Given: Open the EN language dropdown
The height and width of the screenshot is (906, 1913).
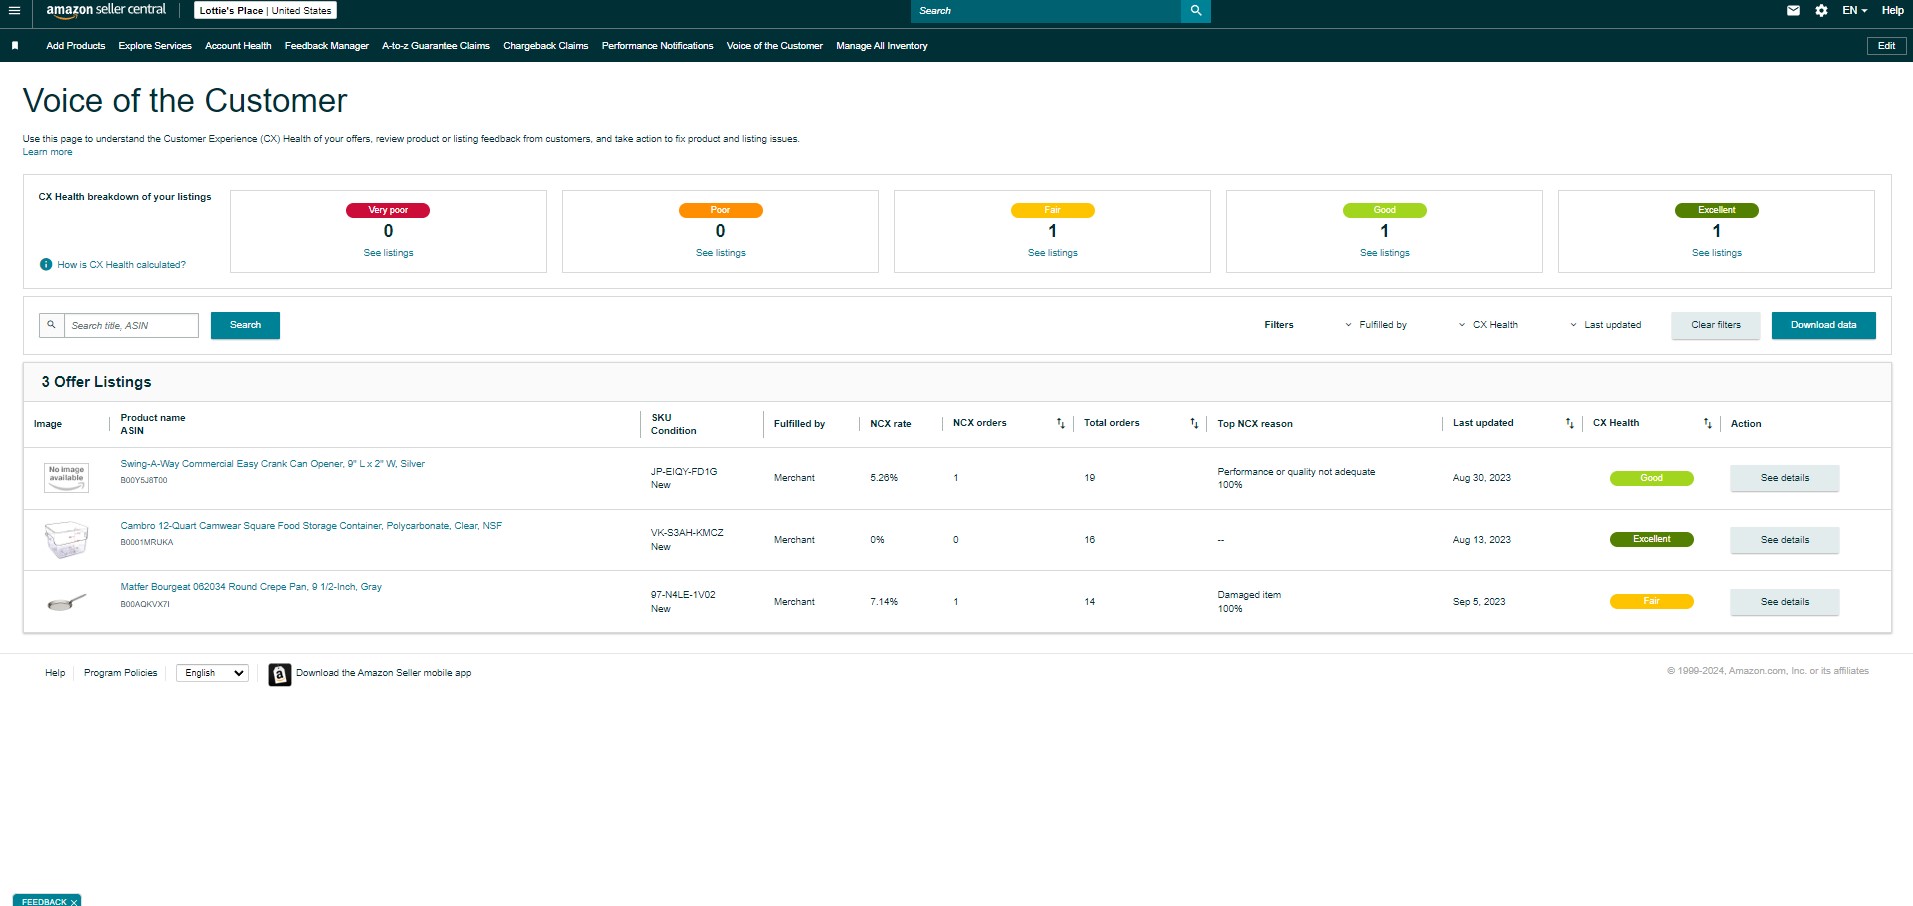Looking at the screenshot, I should pyautogui.click(x=1854, y=10).
